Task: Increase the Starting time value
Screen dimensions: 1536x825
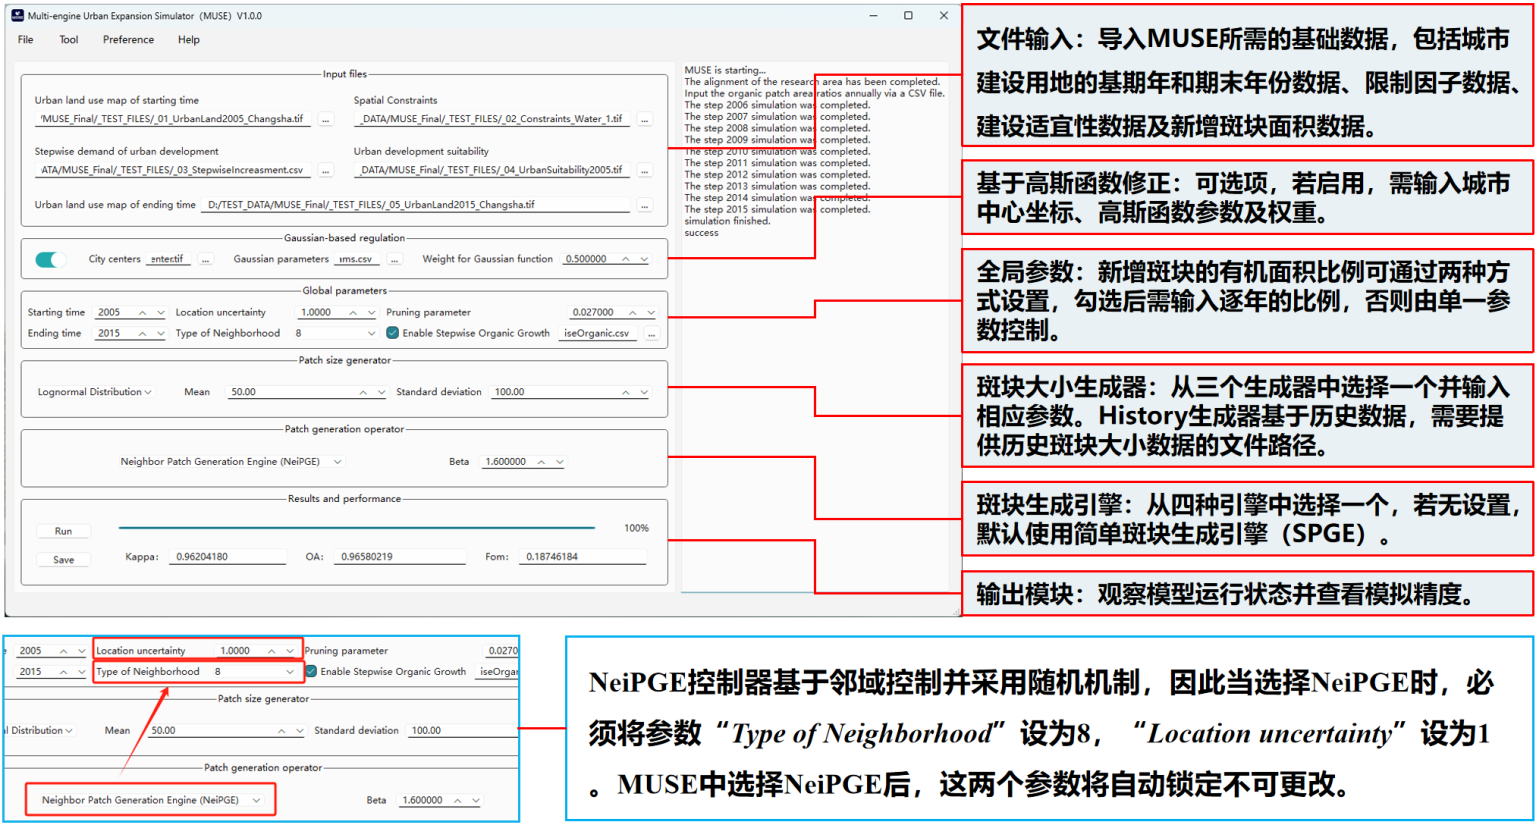Action: click(x=142, y=312)
